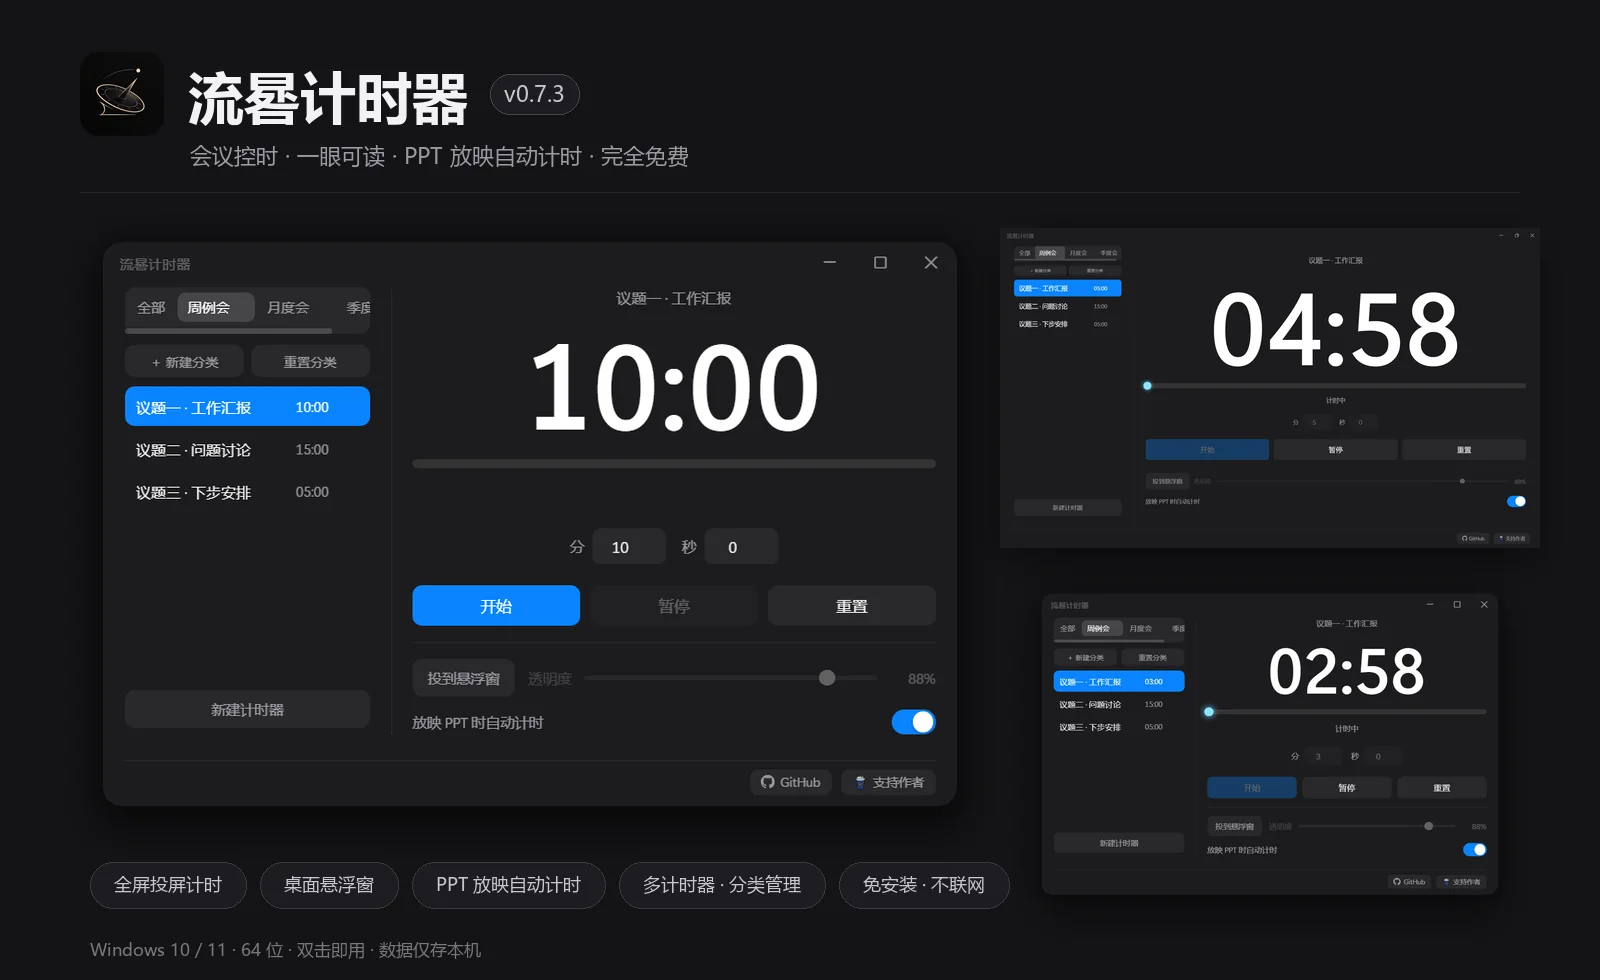The height and width of the screenshot is (980, 1600).
Task: Start the timer with the blue 开始 button
Action: pos(496,605)
